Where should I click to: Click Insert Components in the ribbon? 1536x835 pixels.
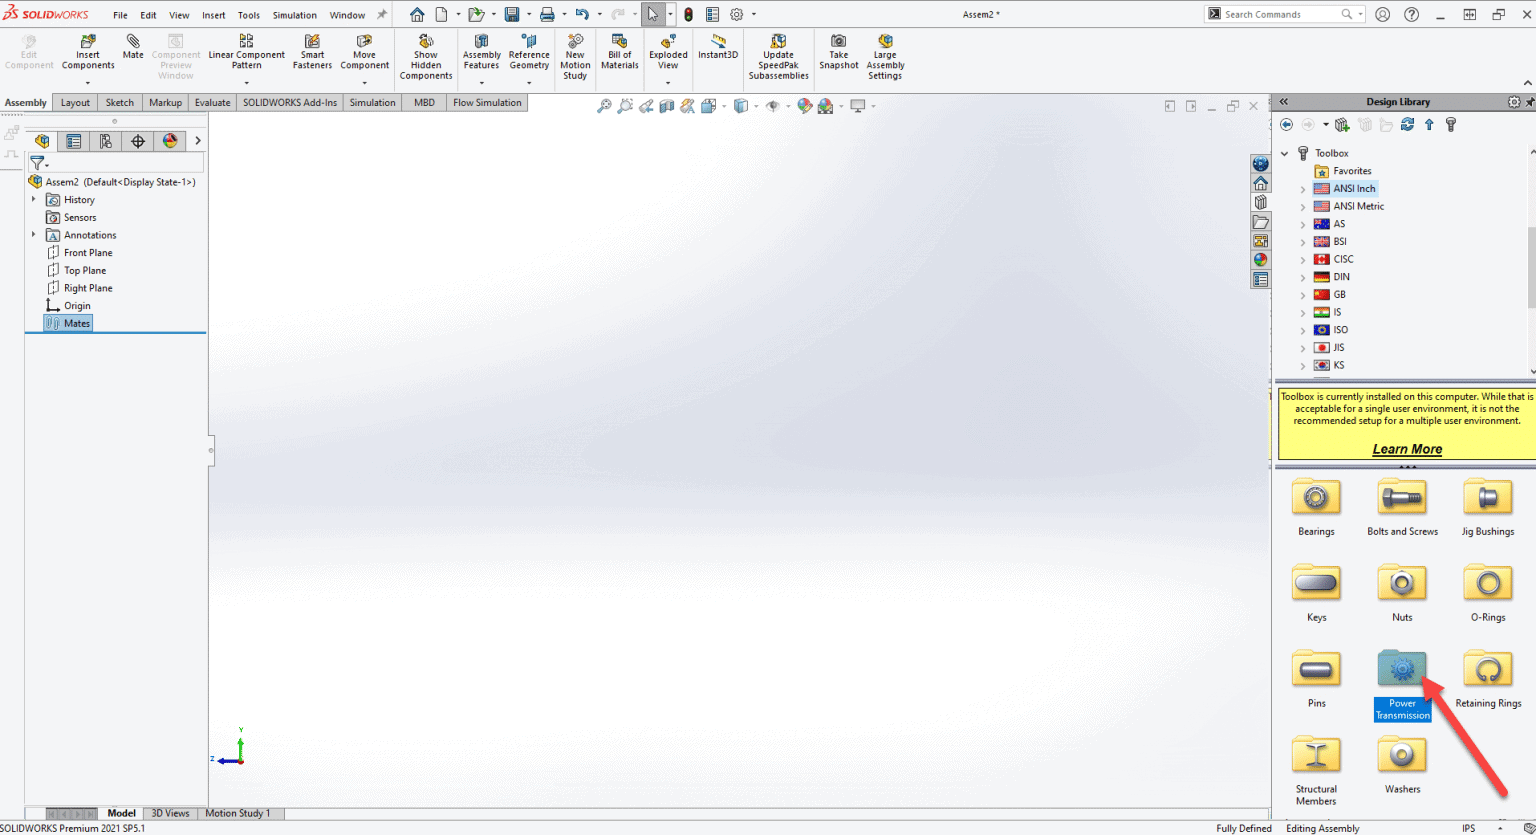88,52
